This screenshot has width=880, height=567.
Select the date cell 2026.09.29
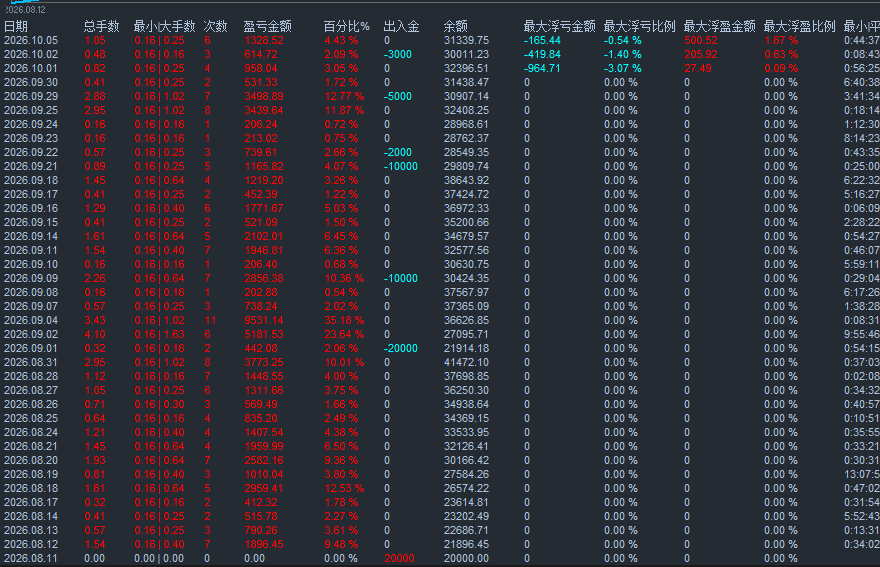pyautogui.click(x=31, y=96)
